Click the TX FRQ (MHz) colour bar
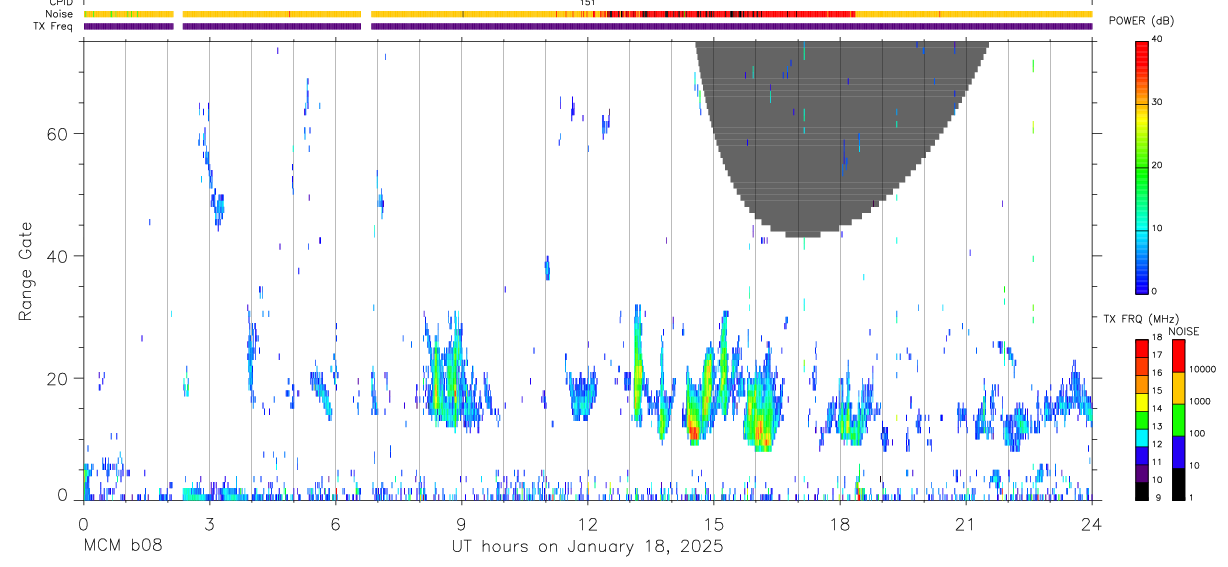This screenshot has width=1228, height=567. (x=1142, y=418)
